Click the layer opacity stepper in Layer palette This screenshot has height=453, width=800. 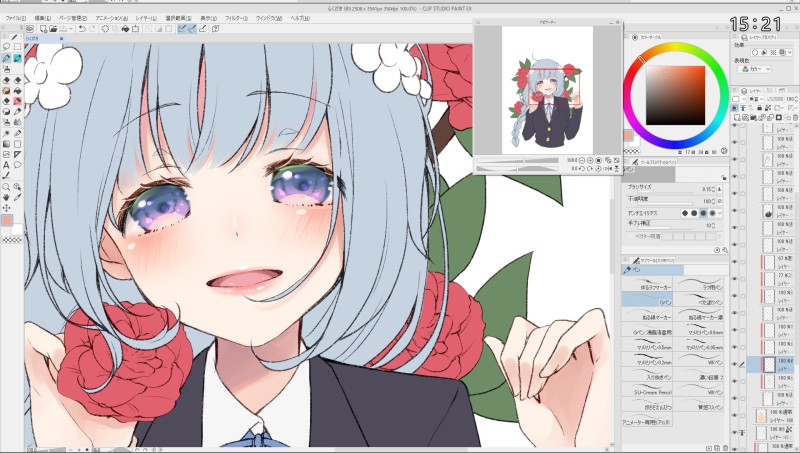coord(796,99)
